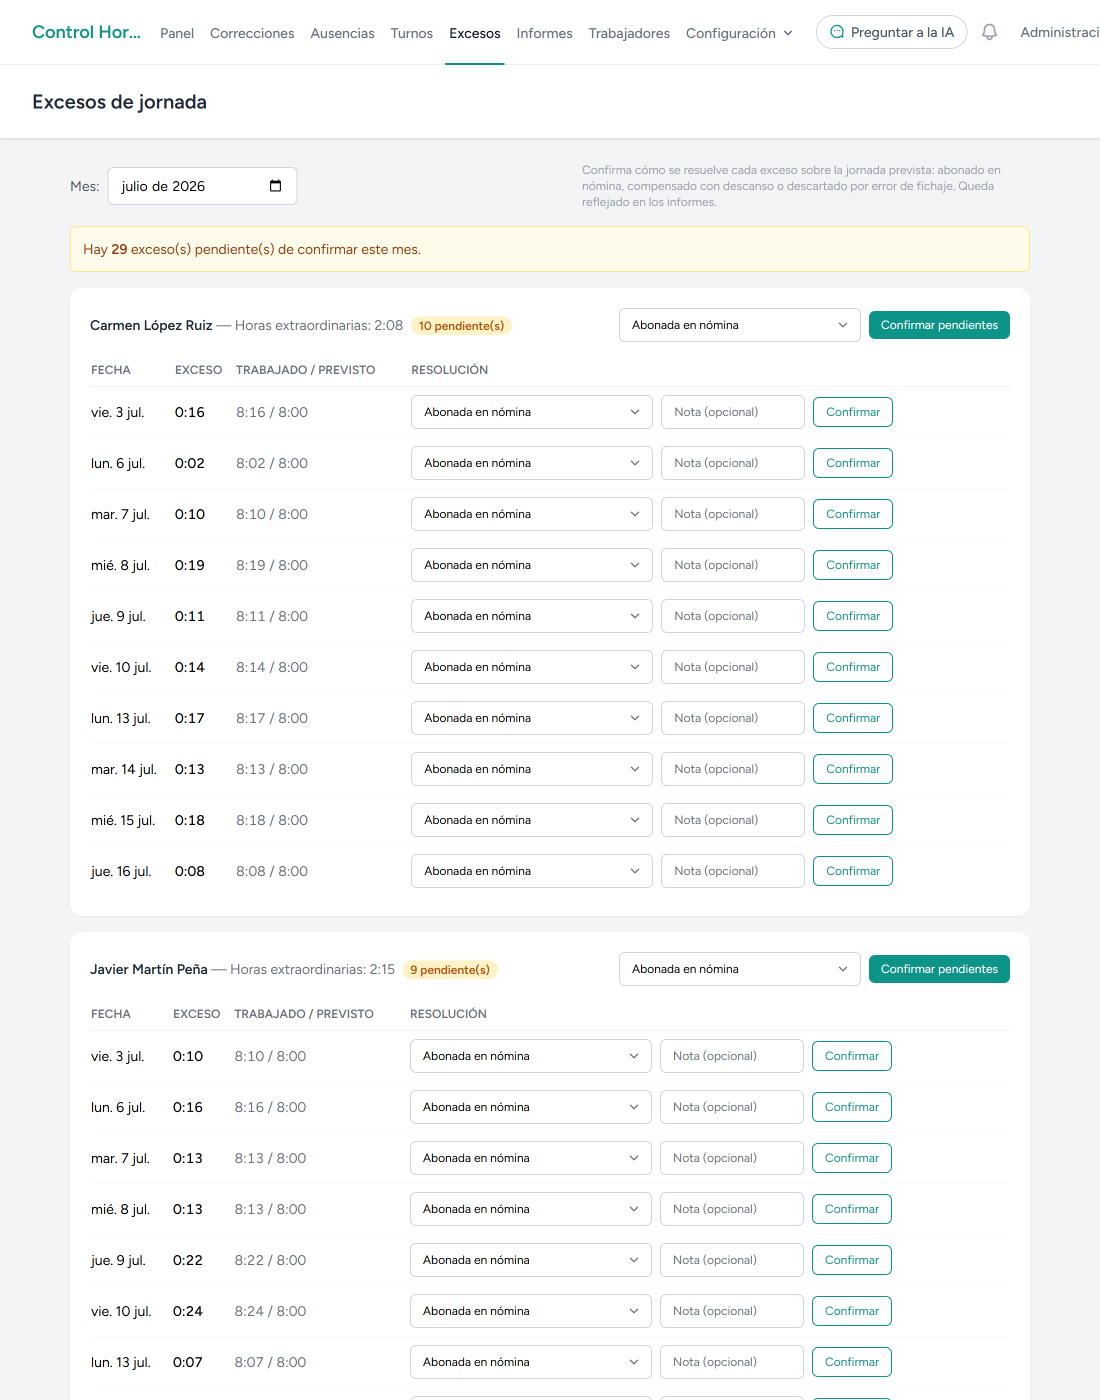Switch to Ausencias tab
This screenshot has height=1400, width=1100.
342,33
